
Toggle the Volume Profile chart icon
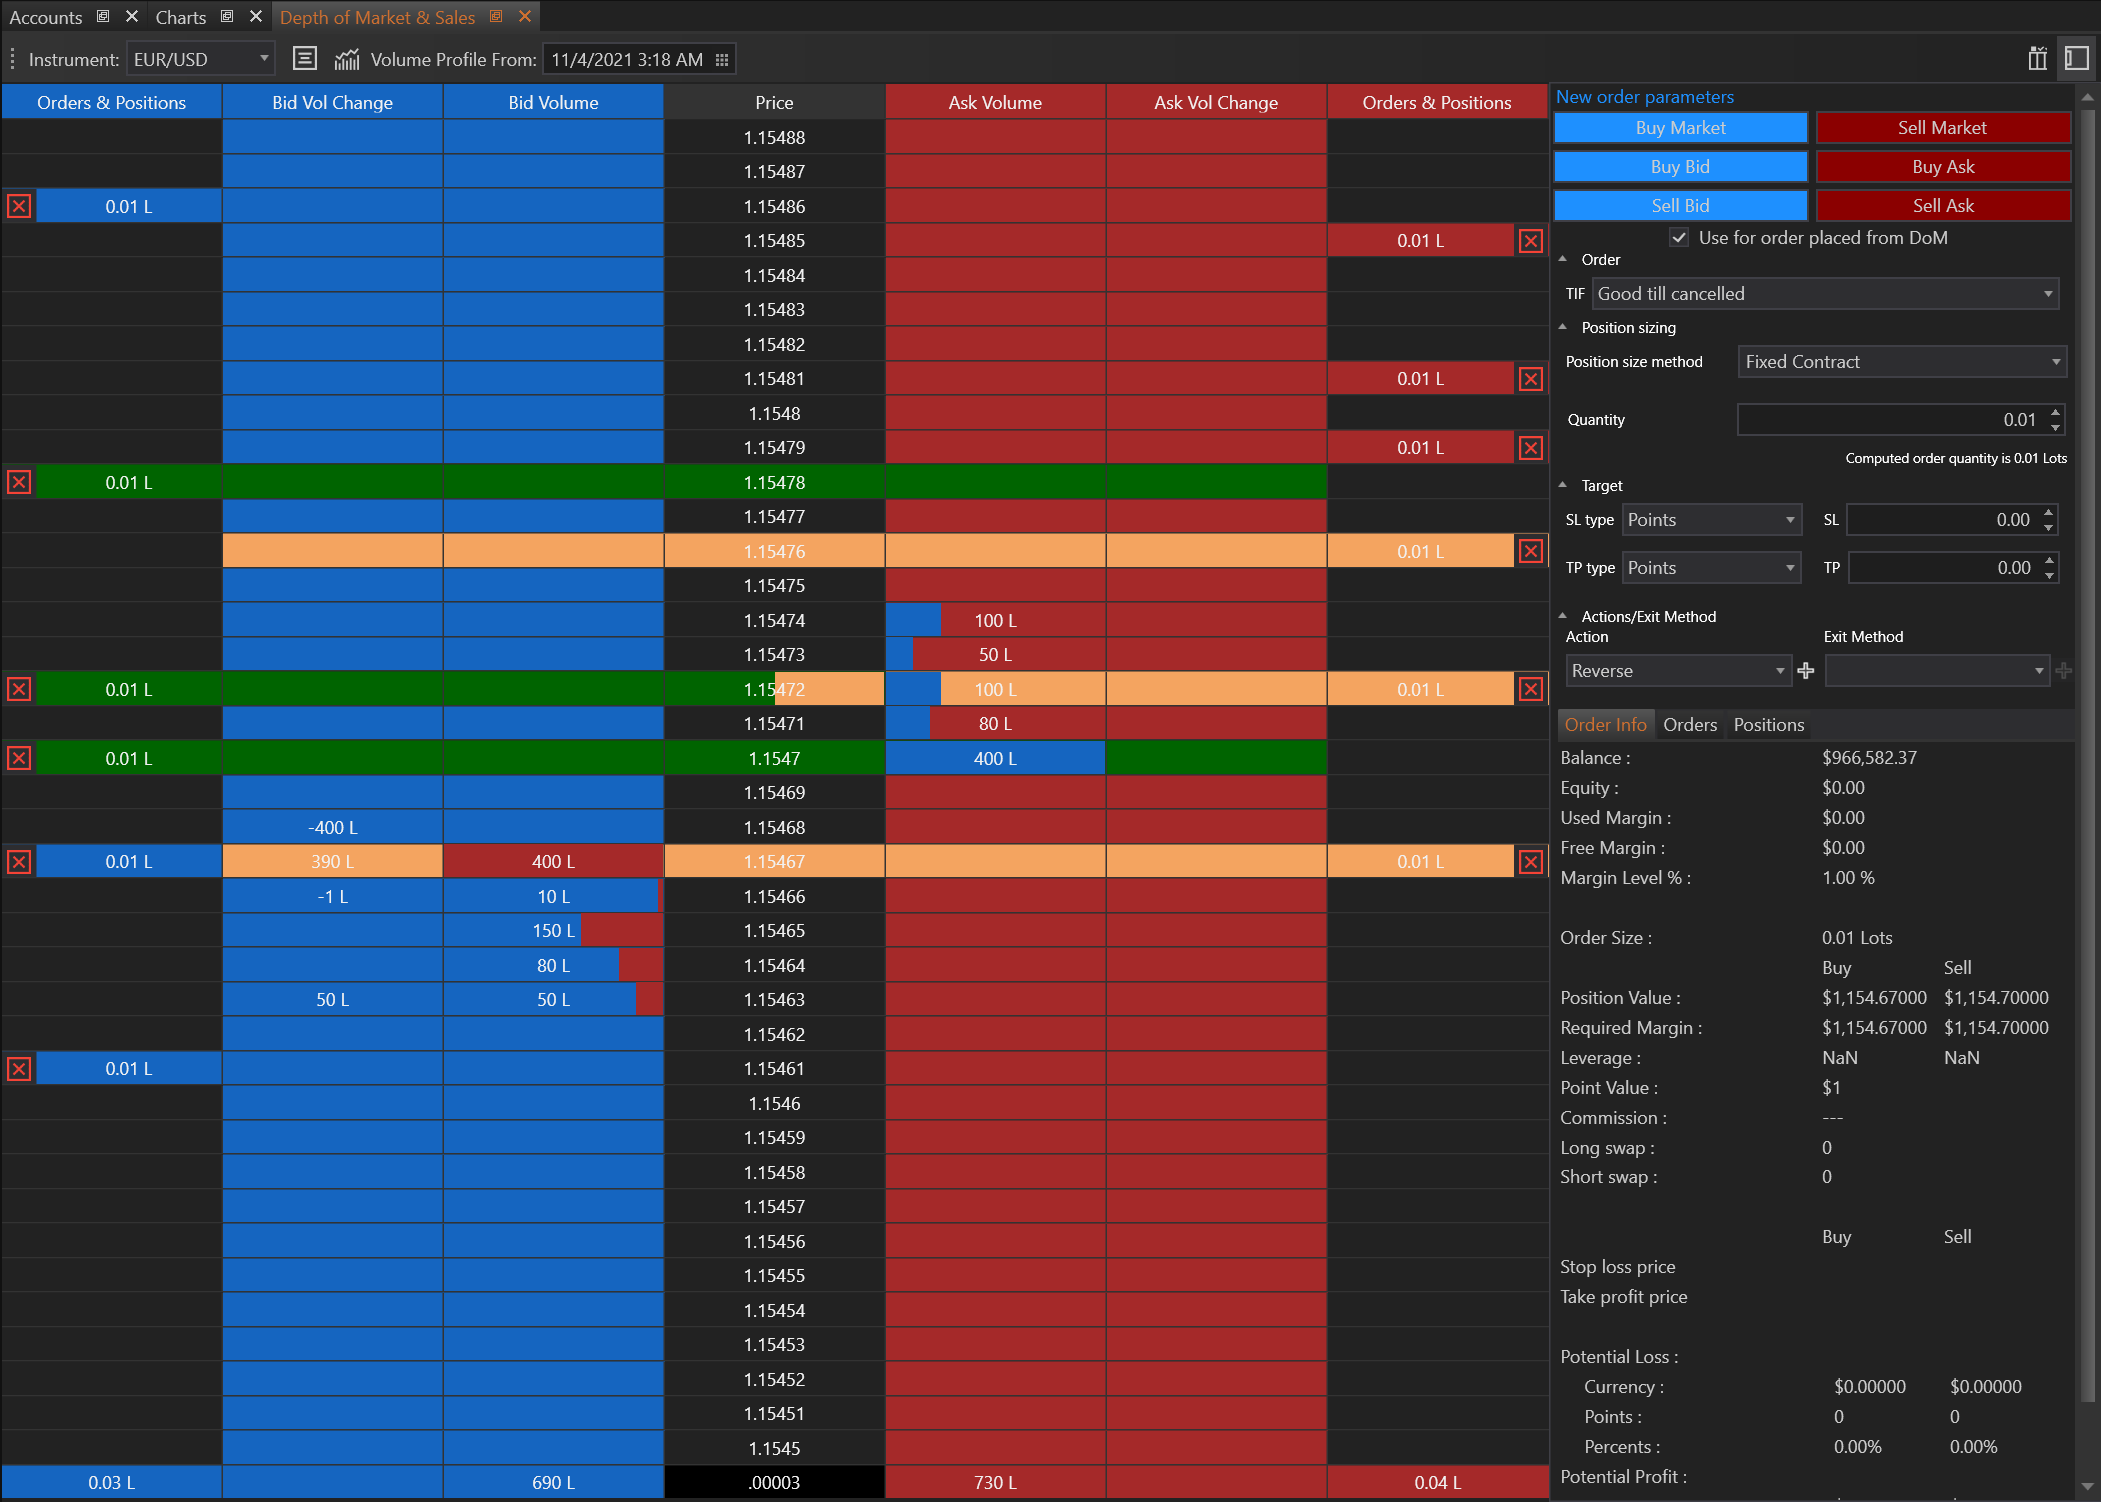pyautogui.click(x=347, y=59)
